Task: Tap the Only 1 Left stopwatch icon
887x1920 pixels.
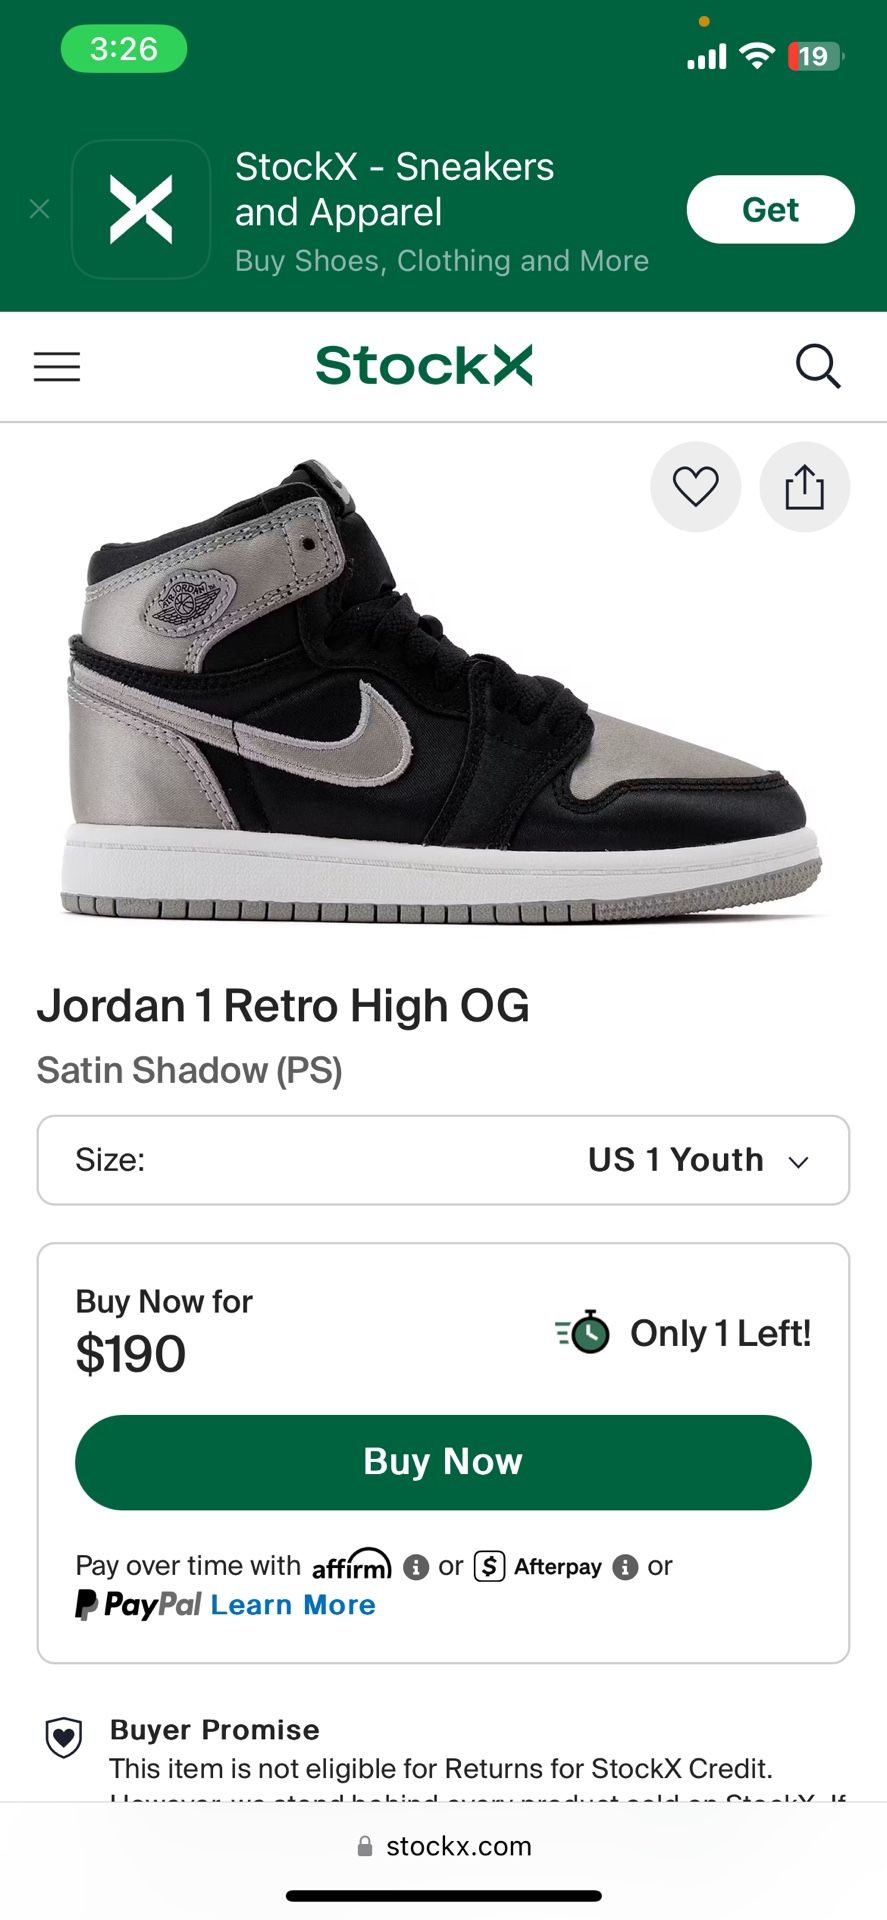Action: tap(584, 1332)
